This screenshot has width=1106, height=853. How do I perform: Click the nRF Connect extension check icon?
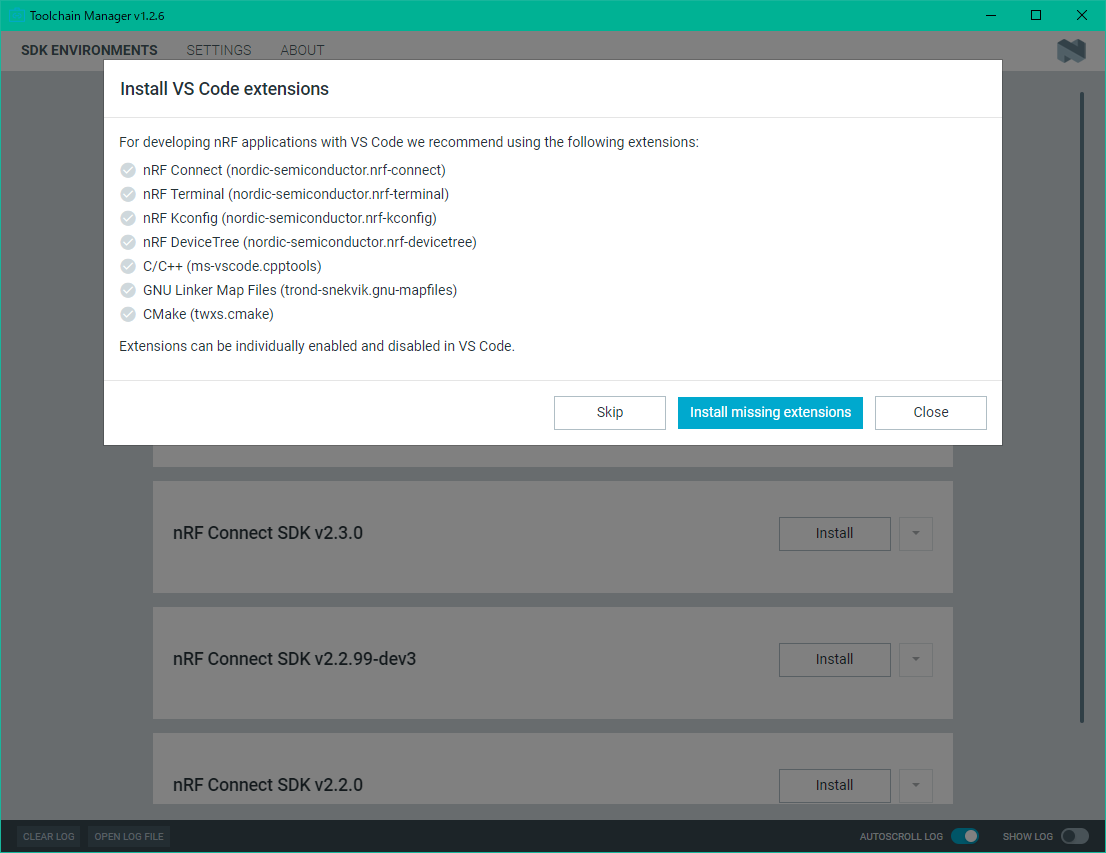point(128,170)
